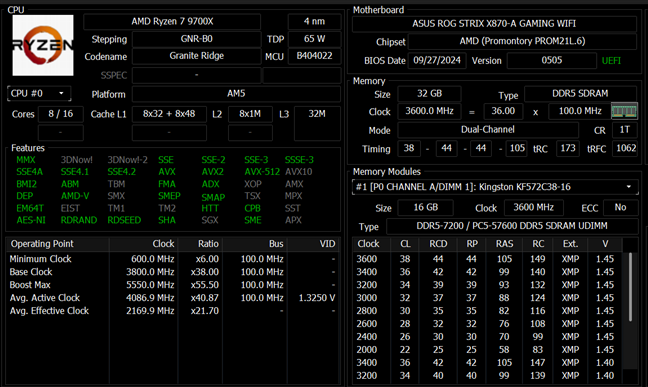648x387 pixels.
Task: Click the CL column header in timings table
Action: tap(405, 244)
